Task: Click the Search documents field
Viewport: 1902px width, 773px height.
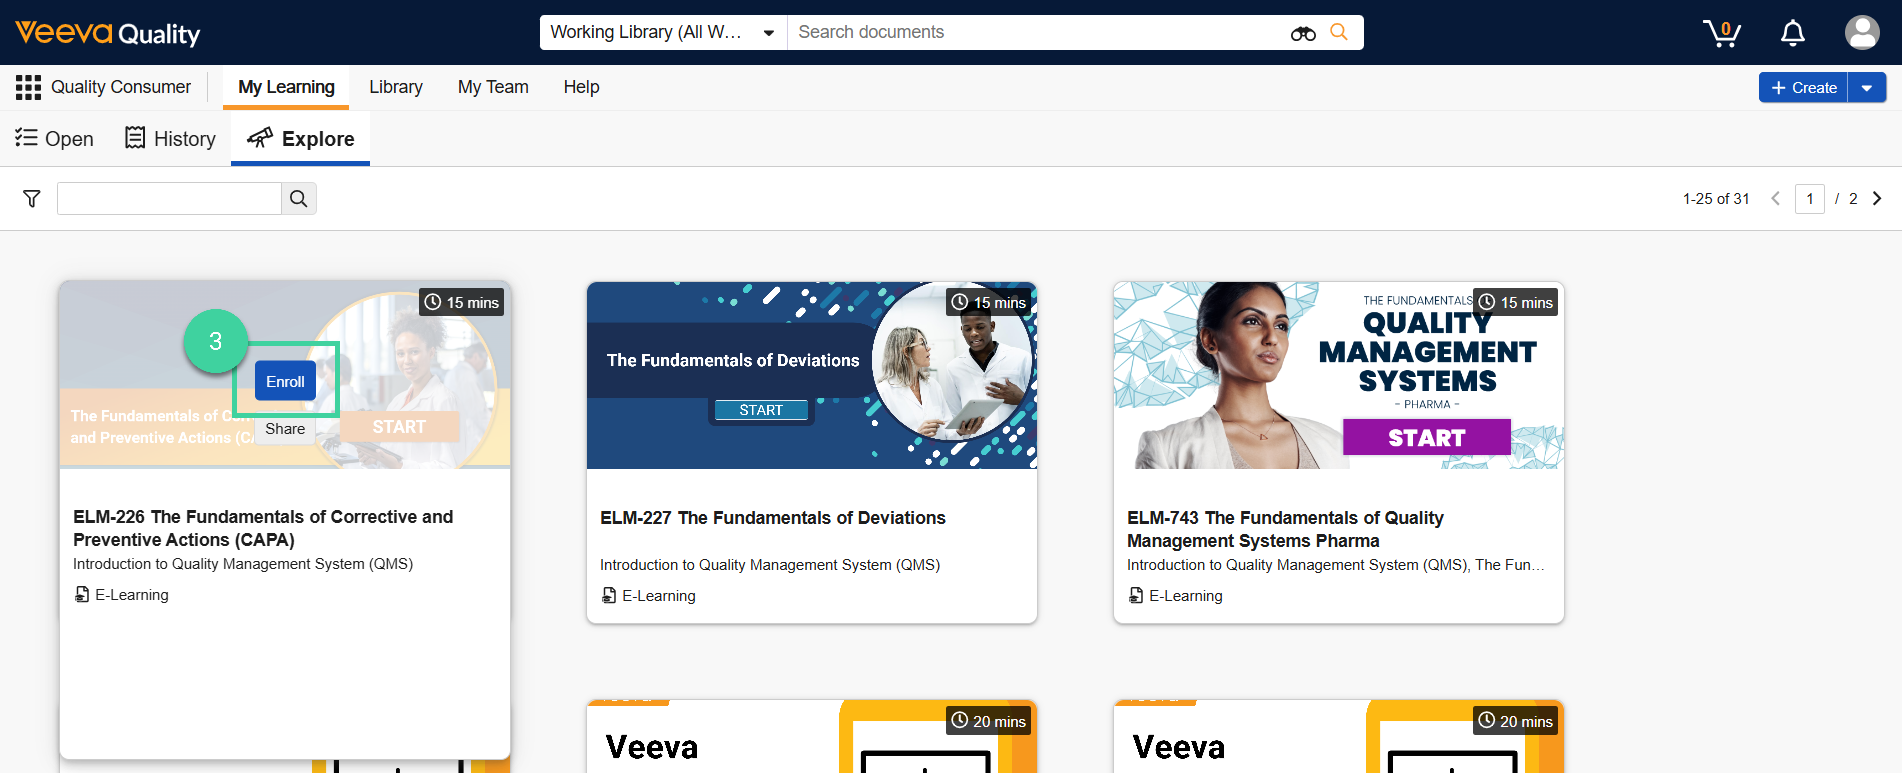Action: click(1035, 32)
